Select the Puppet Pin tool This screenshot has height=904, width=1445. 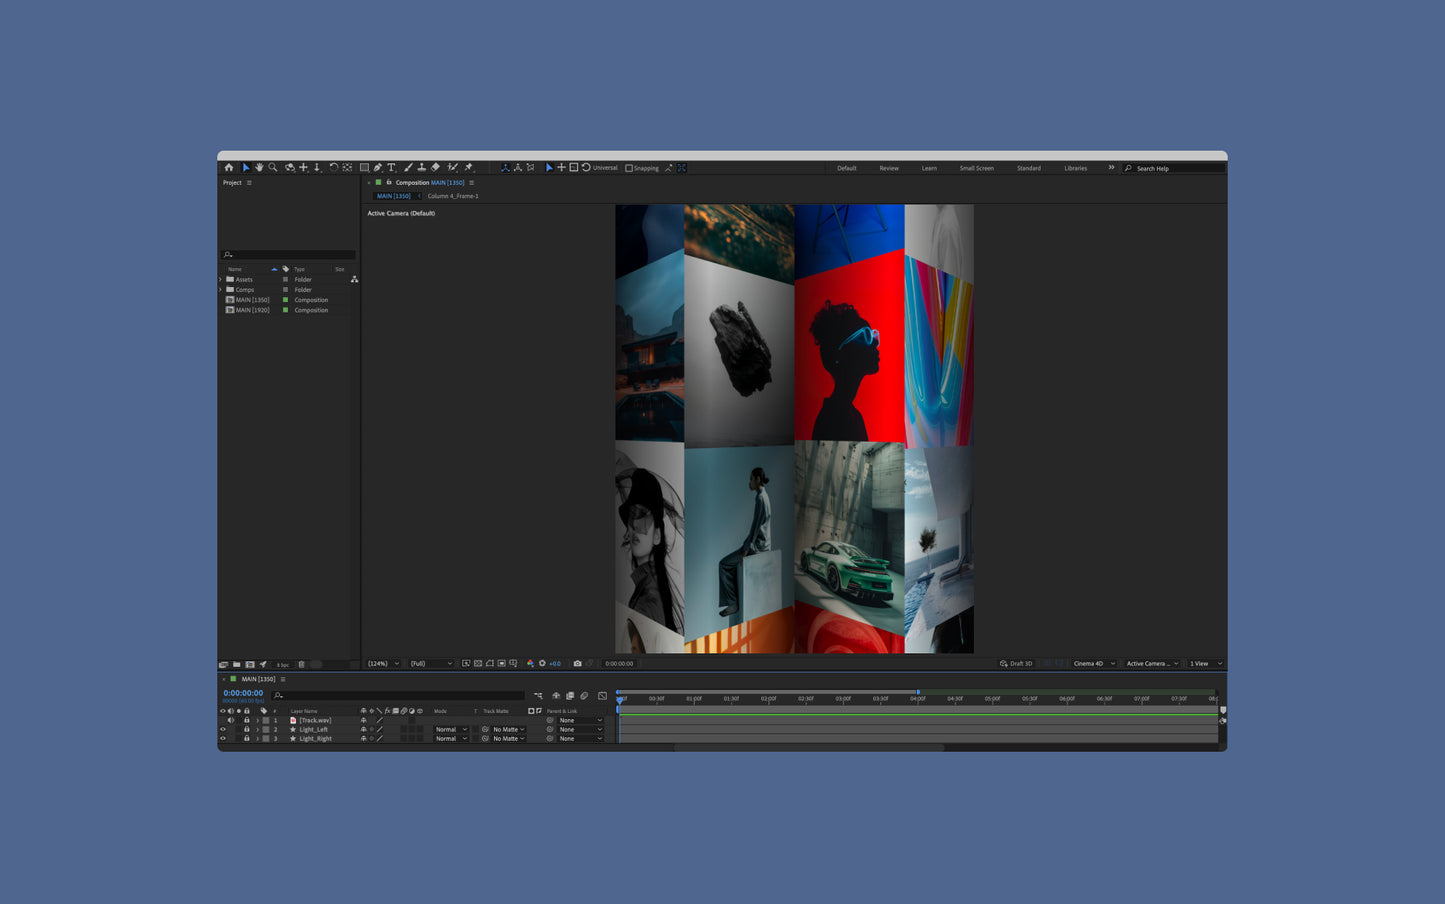469,168
